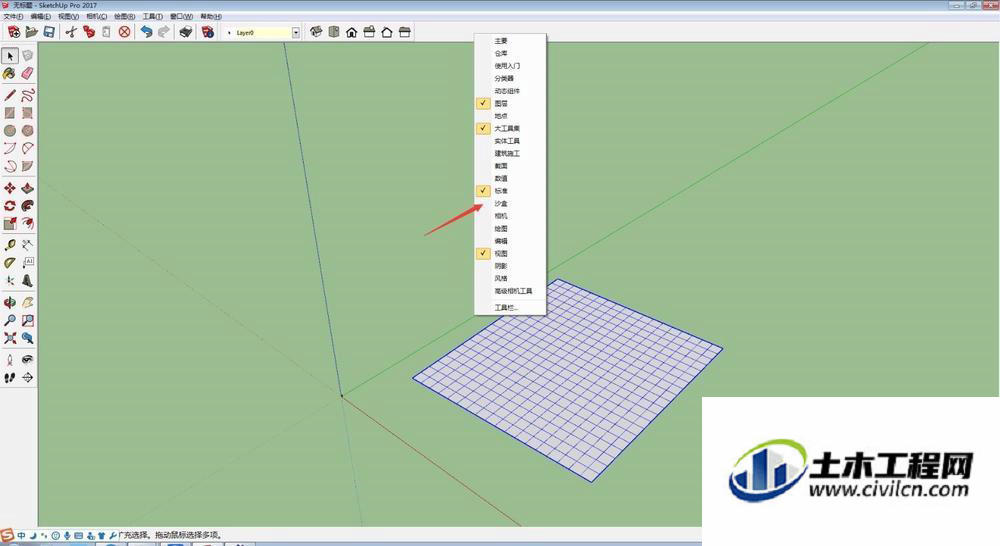Activate the Protractor tool

10,263
